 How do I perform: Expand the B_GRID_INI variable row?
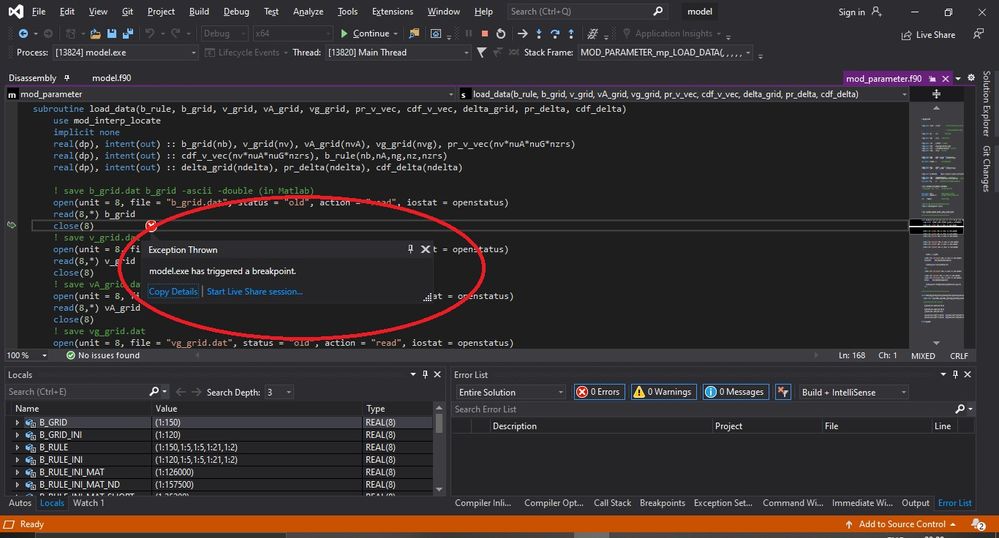point(17,435)
